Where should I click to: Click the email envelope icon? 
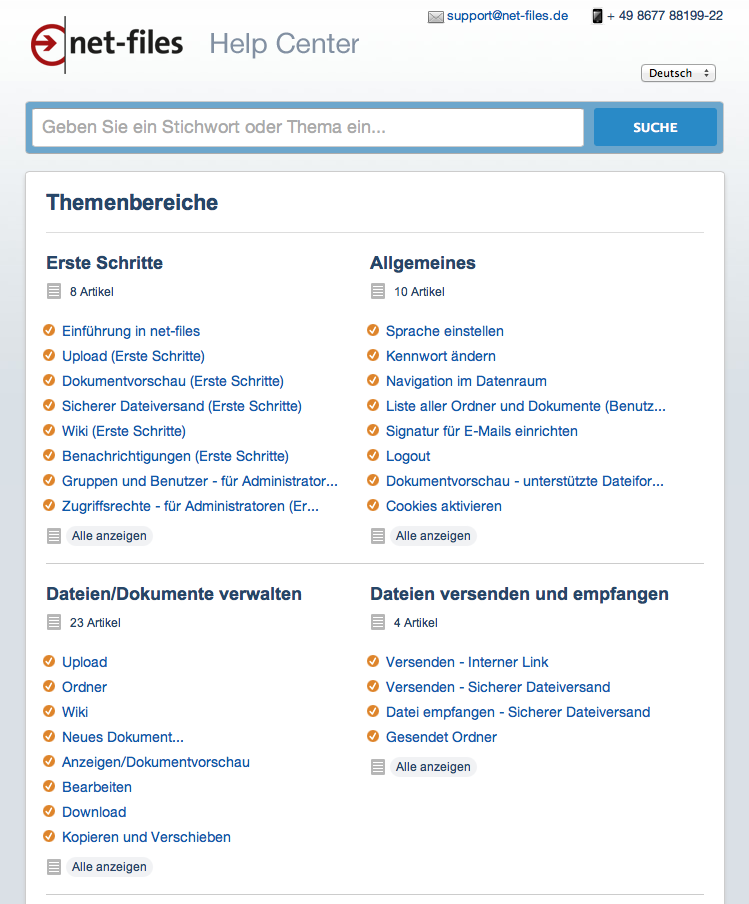tap(435, 17)
